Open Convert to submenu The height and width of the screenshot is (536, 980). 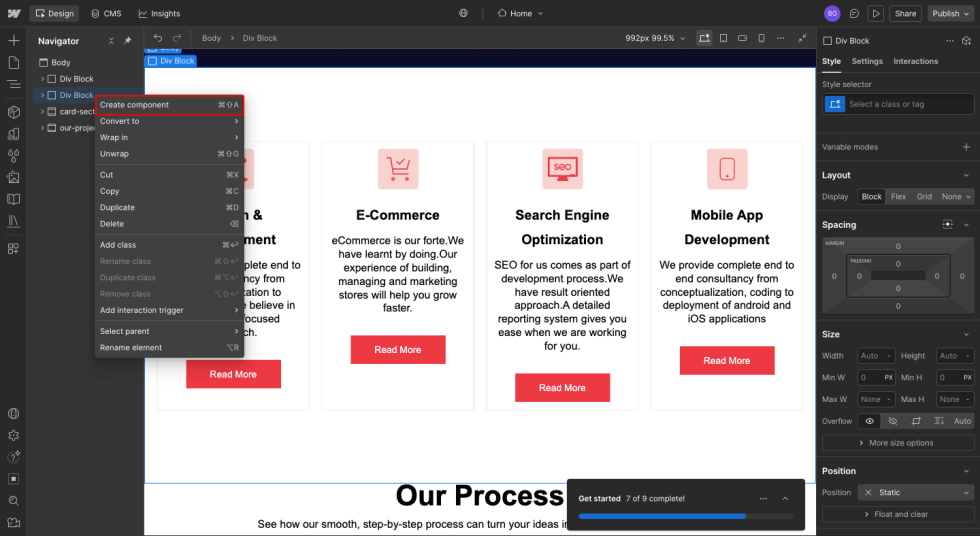(x=169, y=121)
